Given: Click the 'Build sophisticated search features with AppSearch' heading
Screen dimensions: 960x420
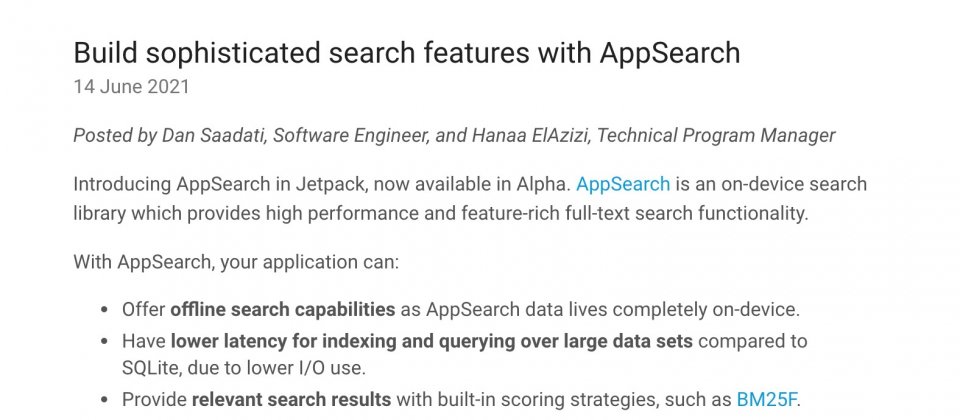Looking at the screenshot, I should [407, 53].
